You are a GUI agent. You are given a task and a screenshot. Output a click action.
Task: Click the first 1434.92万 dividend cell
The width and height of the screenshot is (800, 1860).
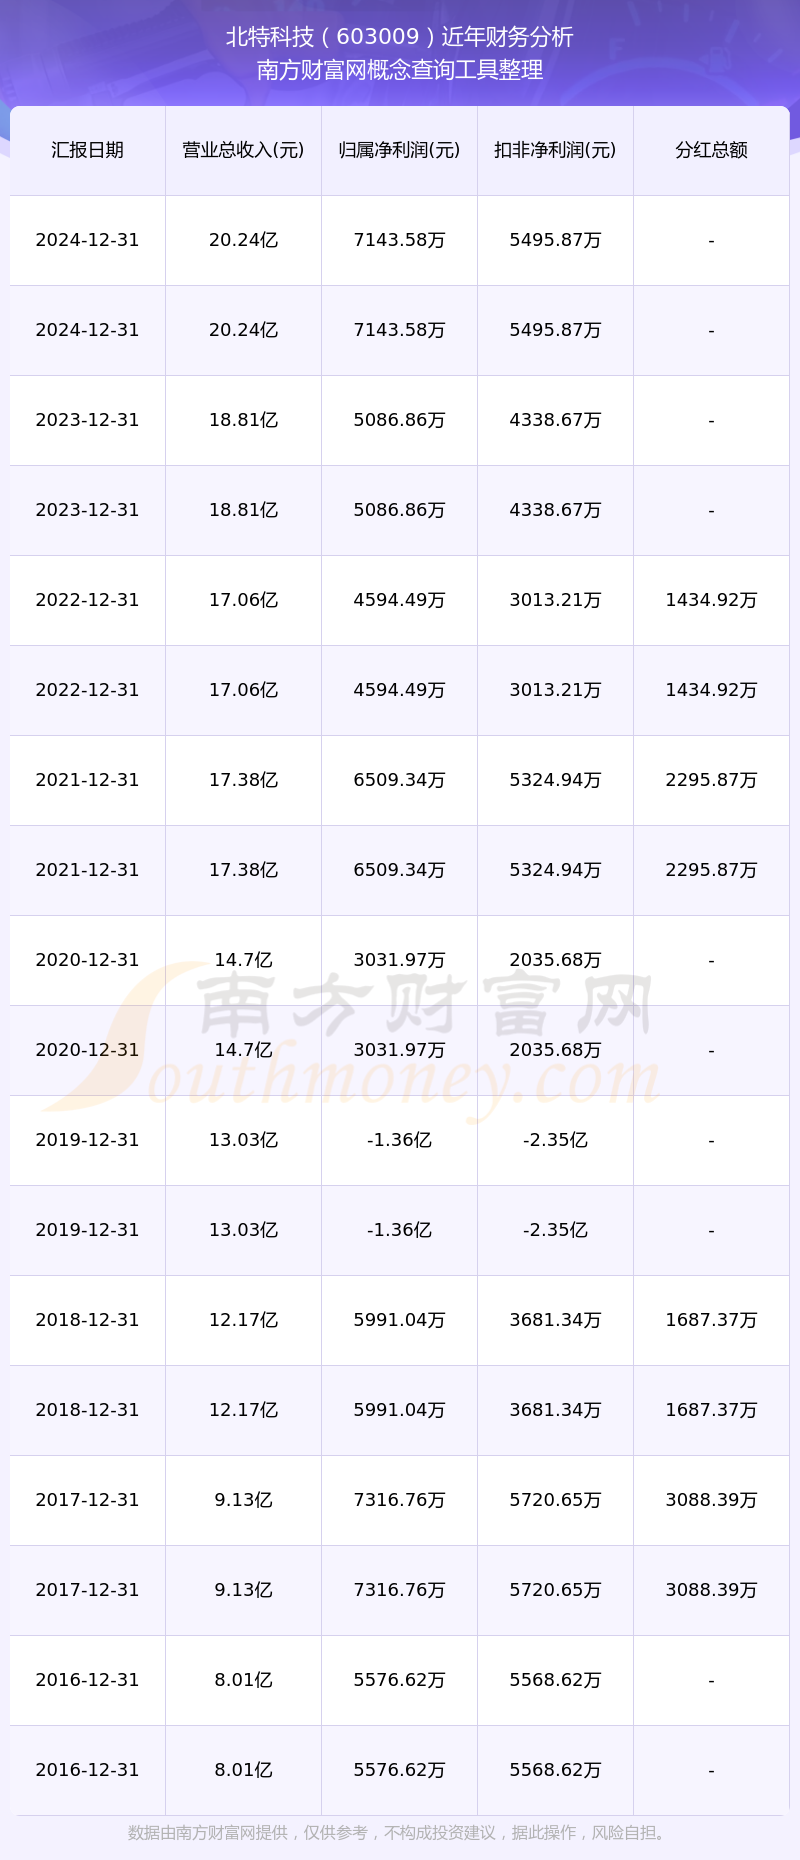[x=711, y=600]
